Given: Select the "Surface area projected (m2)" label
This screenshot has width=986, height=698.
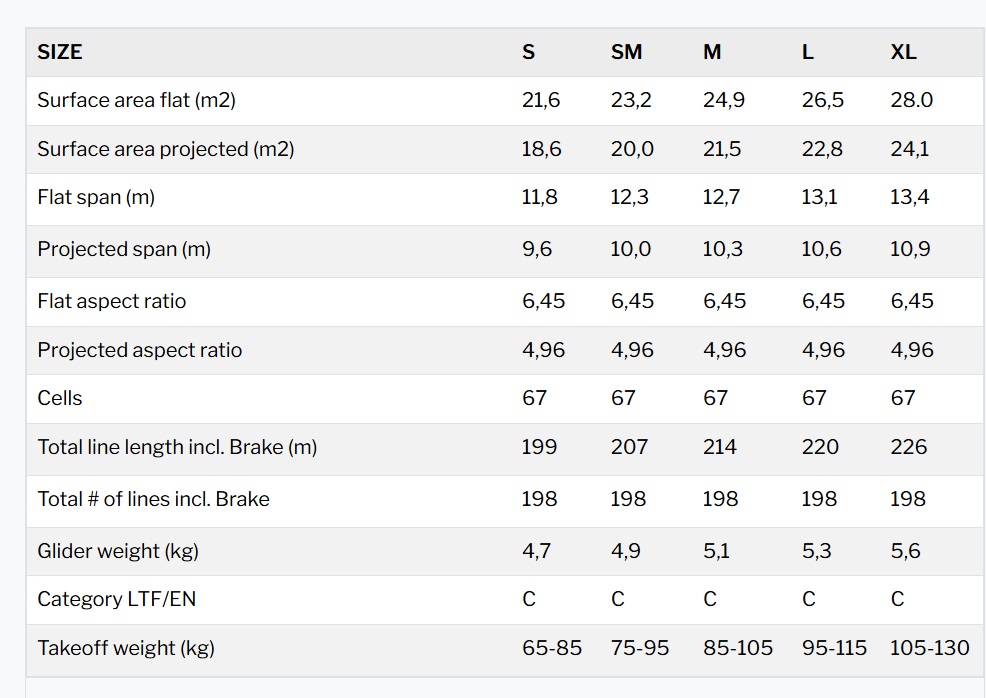Looking at the screenshot, I should [165, 149].
